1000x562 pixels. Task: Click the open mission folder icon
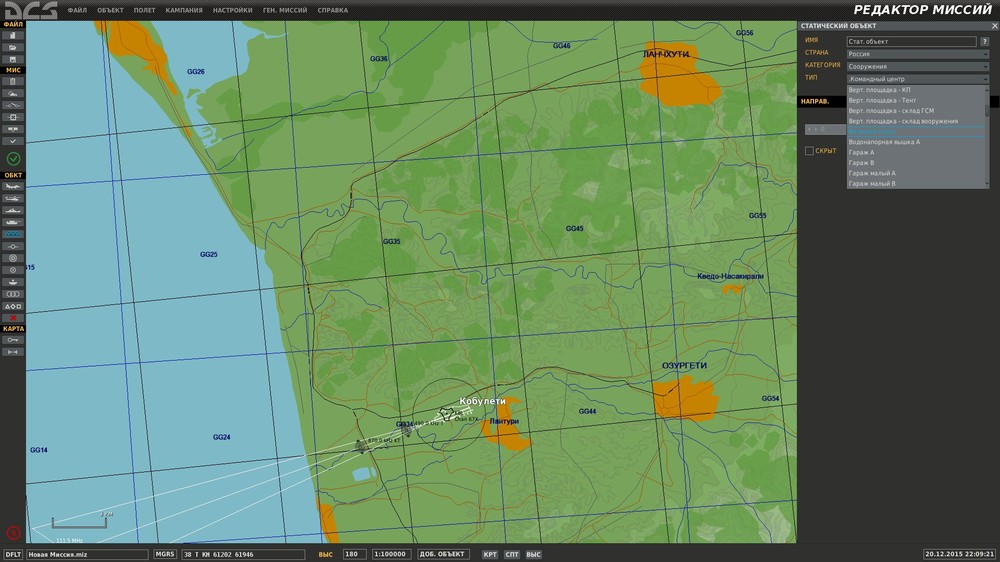point(13,47)
